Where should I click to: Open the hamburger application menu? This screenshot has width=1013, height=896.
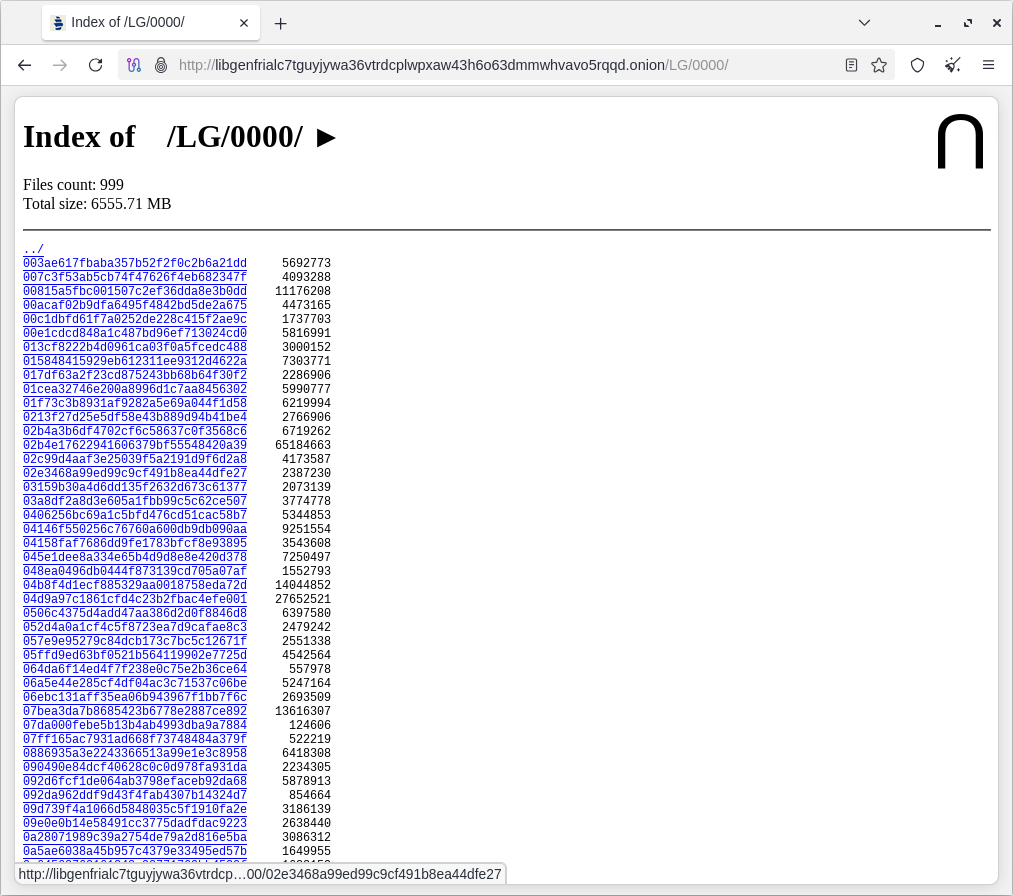point(988,65)
